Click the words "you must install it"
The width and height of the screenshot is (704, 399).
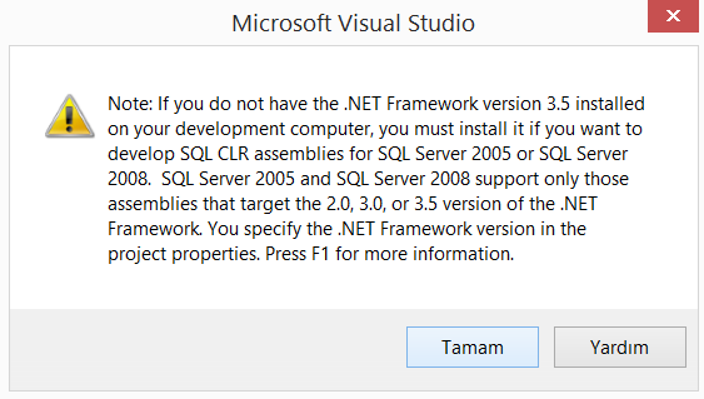point(451,129)
